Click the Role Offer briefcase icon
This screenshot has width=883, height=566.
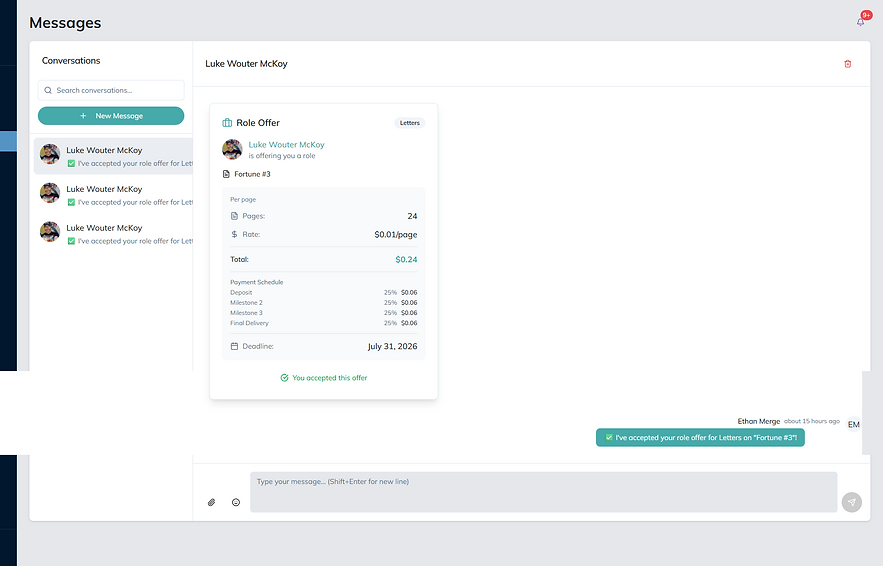227,123
